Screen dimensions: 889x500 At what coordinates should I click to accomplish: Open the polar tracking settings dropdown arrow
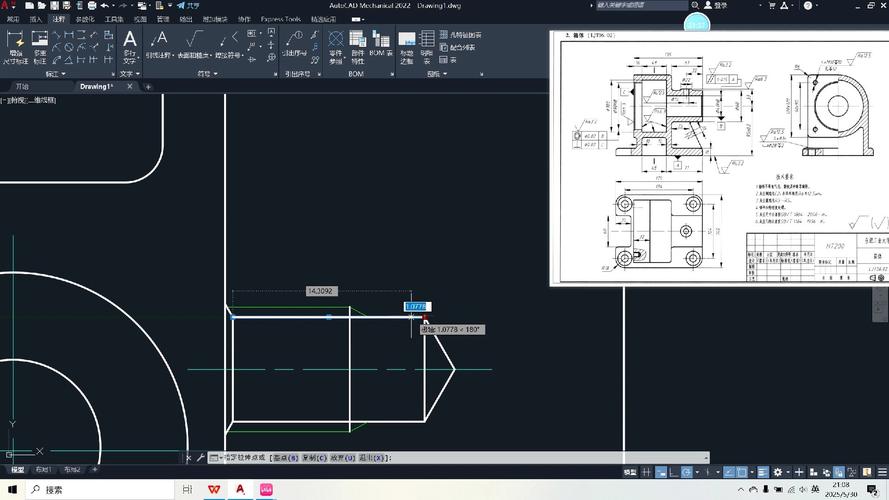coord(697,472)
